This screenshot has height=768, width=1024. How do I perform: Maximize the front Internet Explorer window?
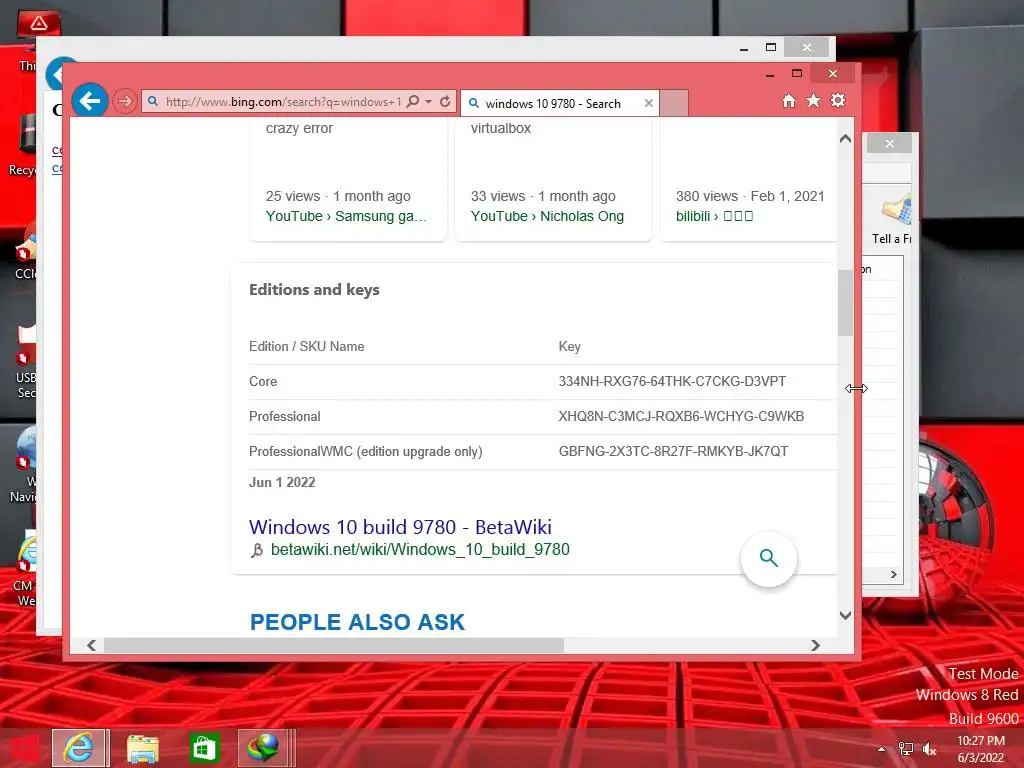point(797,73)
